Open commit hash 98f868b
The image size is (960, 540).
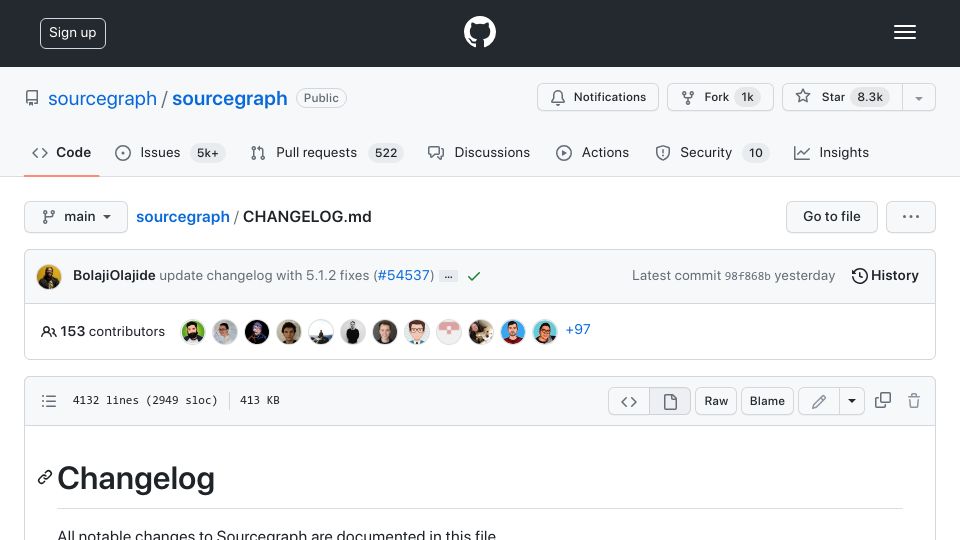click(x=747, y=276)
